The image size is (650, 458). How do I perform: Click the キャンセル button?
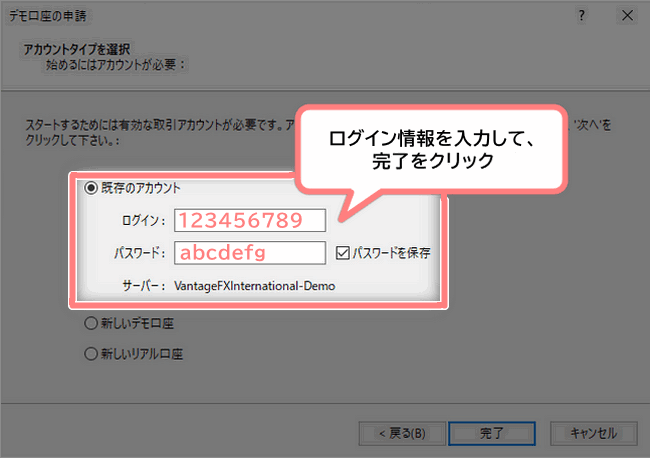(x=594, y=434)
